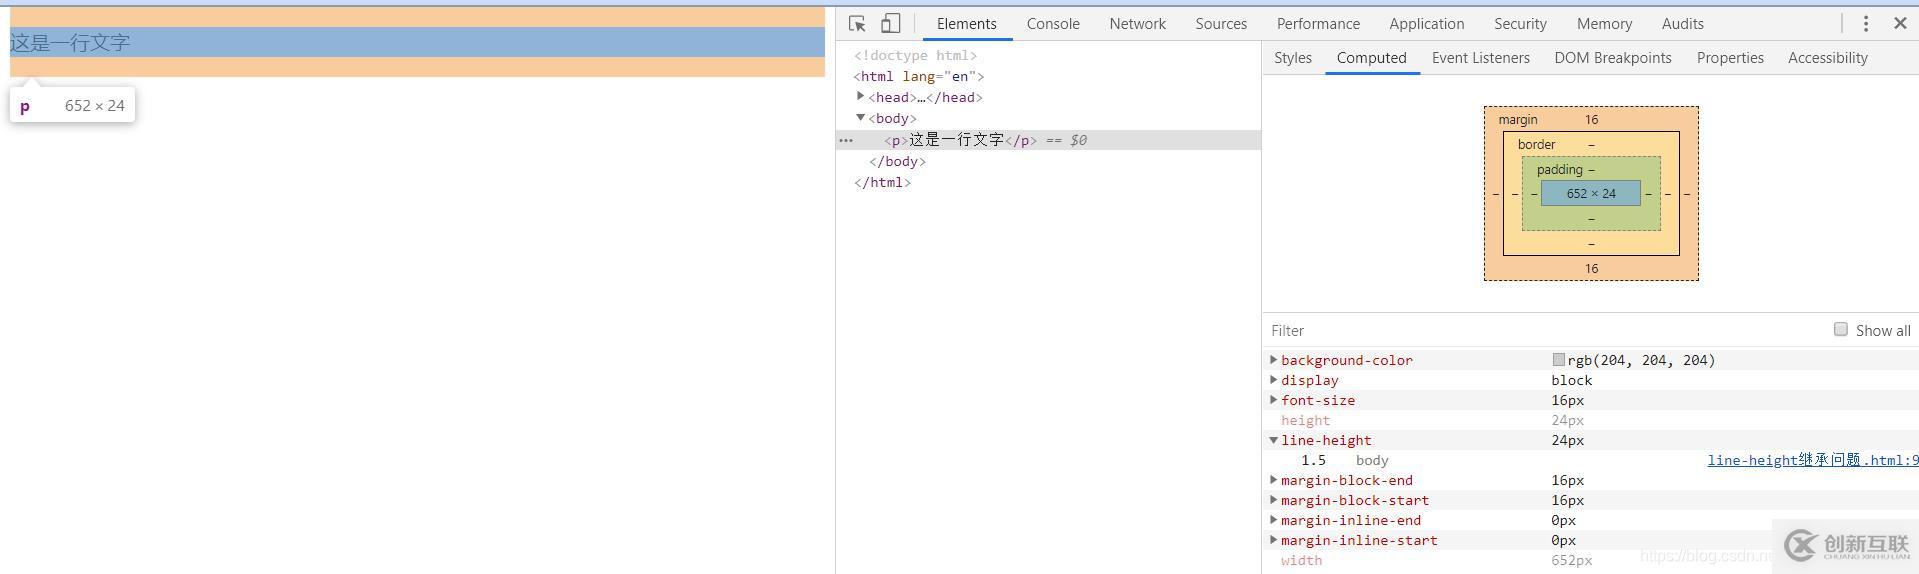
Task: Click the top margin value 16 in box model
Action: click(x=1591, y=119)
